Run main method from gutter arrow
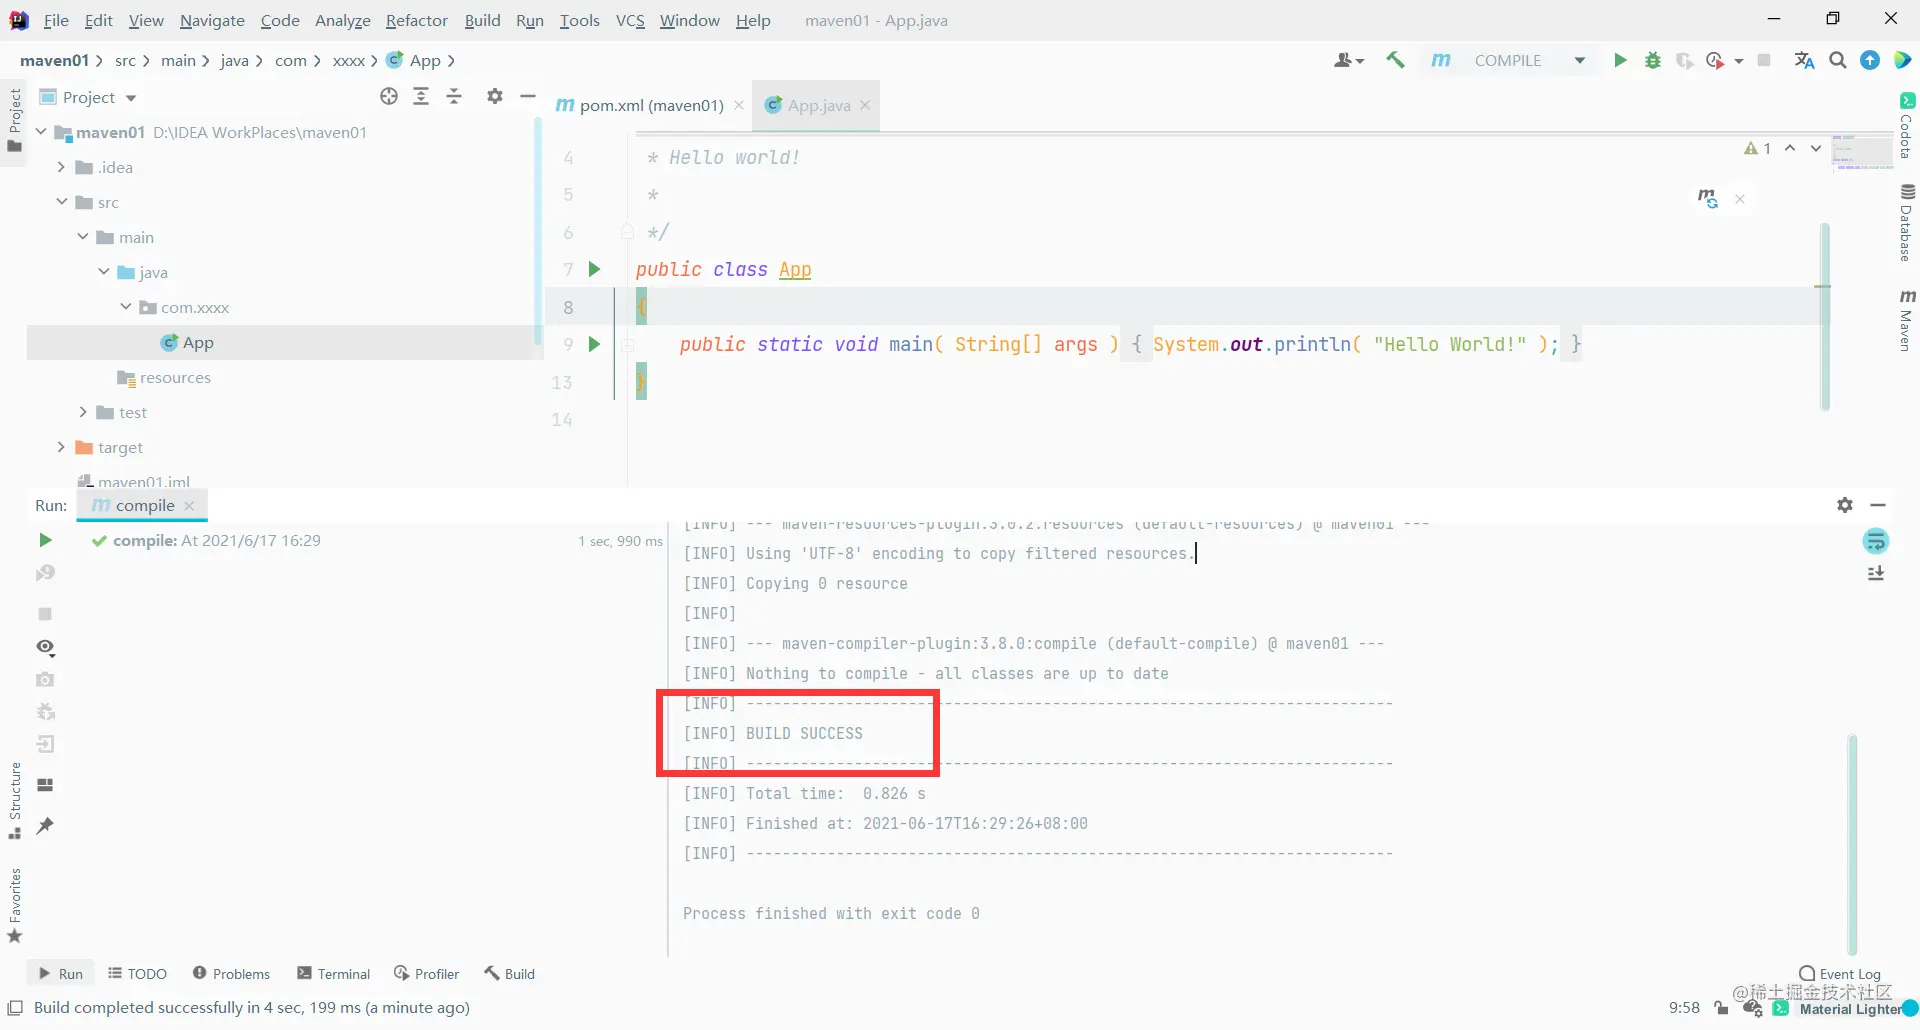This screenshot has width=1920, height=1030. (x=594, y=344)
